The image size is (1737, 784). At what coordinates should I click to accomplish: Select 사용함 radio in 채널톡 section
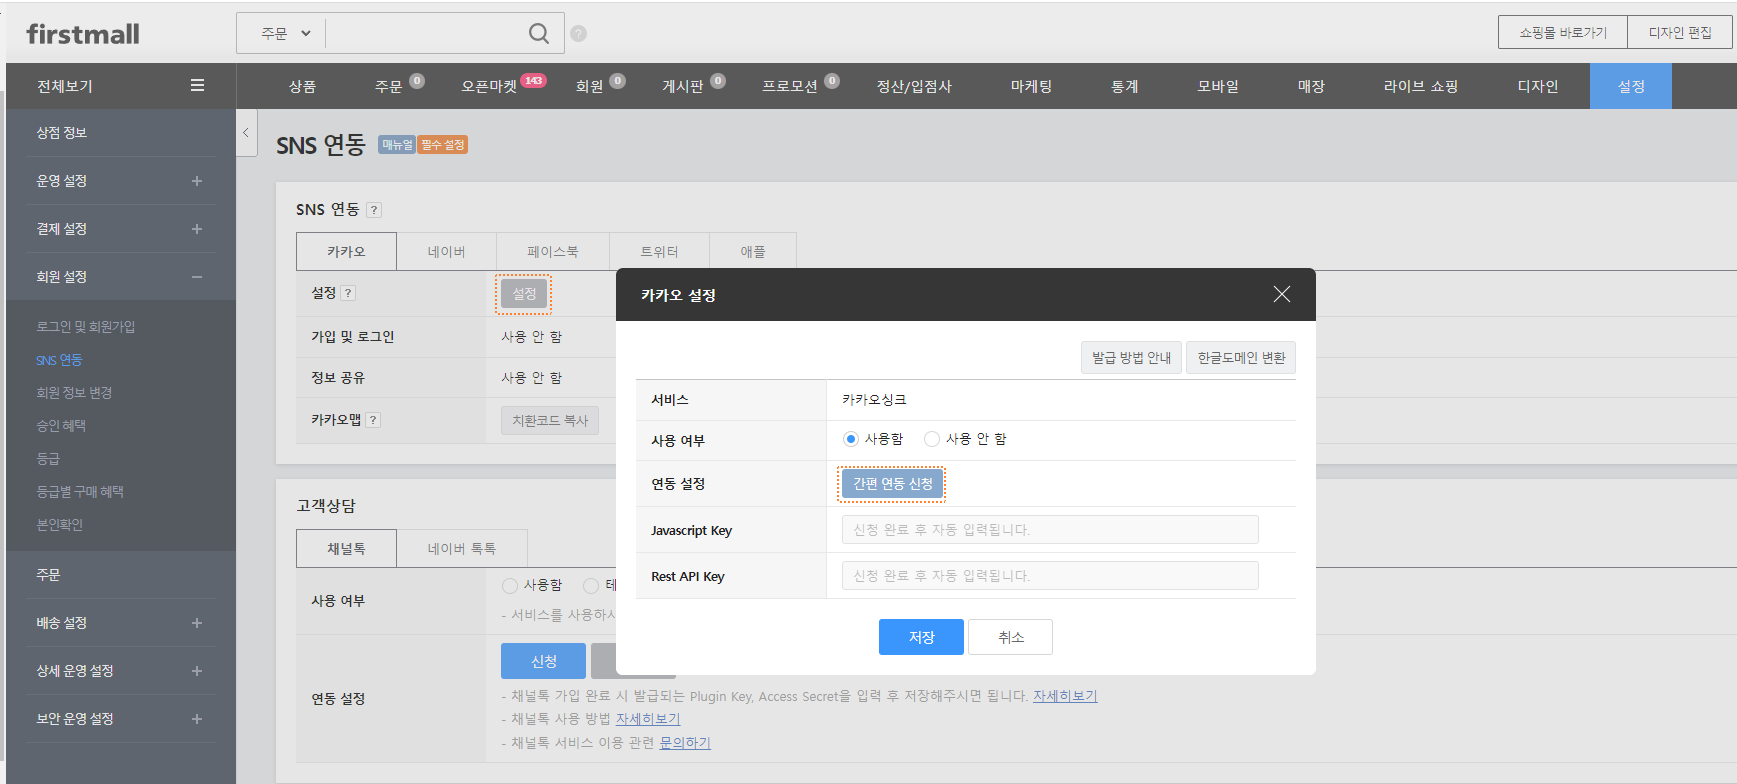[x=510, y=585]
